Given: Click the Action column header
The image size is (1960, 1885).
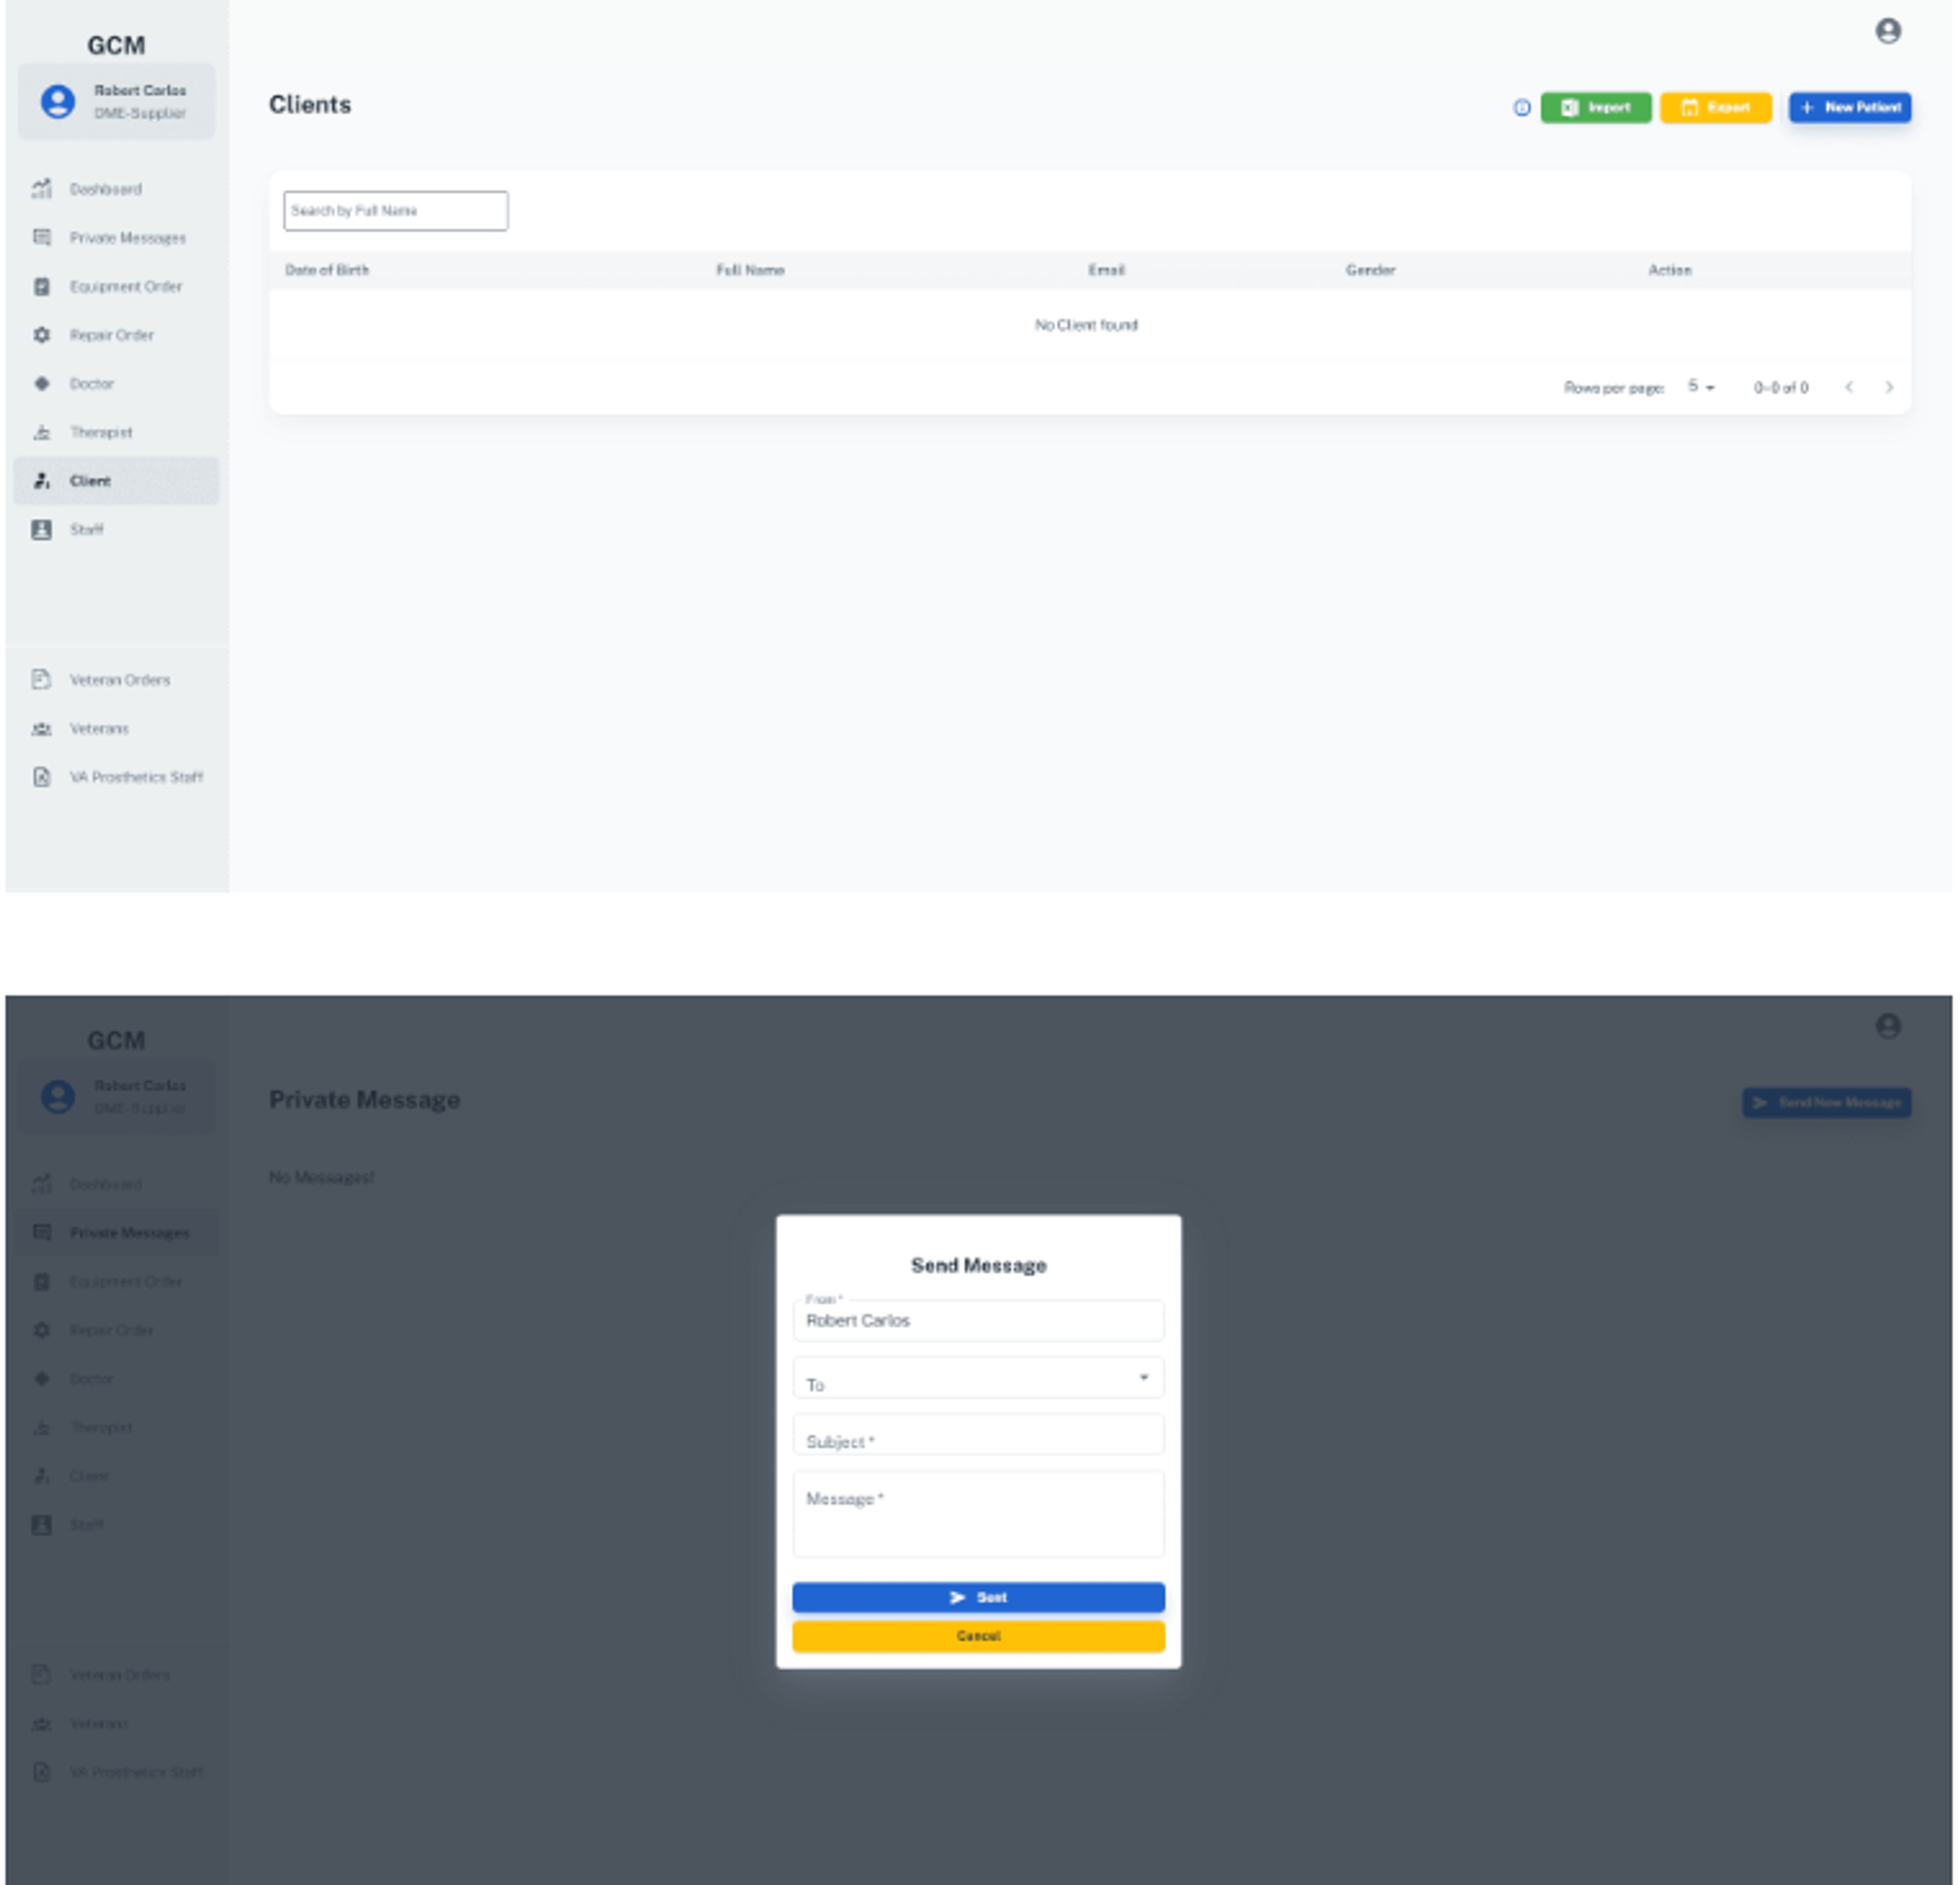Looking at the screenshot, I should pos(1670,270).
